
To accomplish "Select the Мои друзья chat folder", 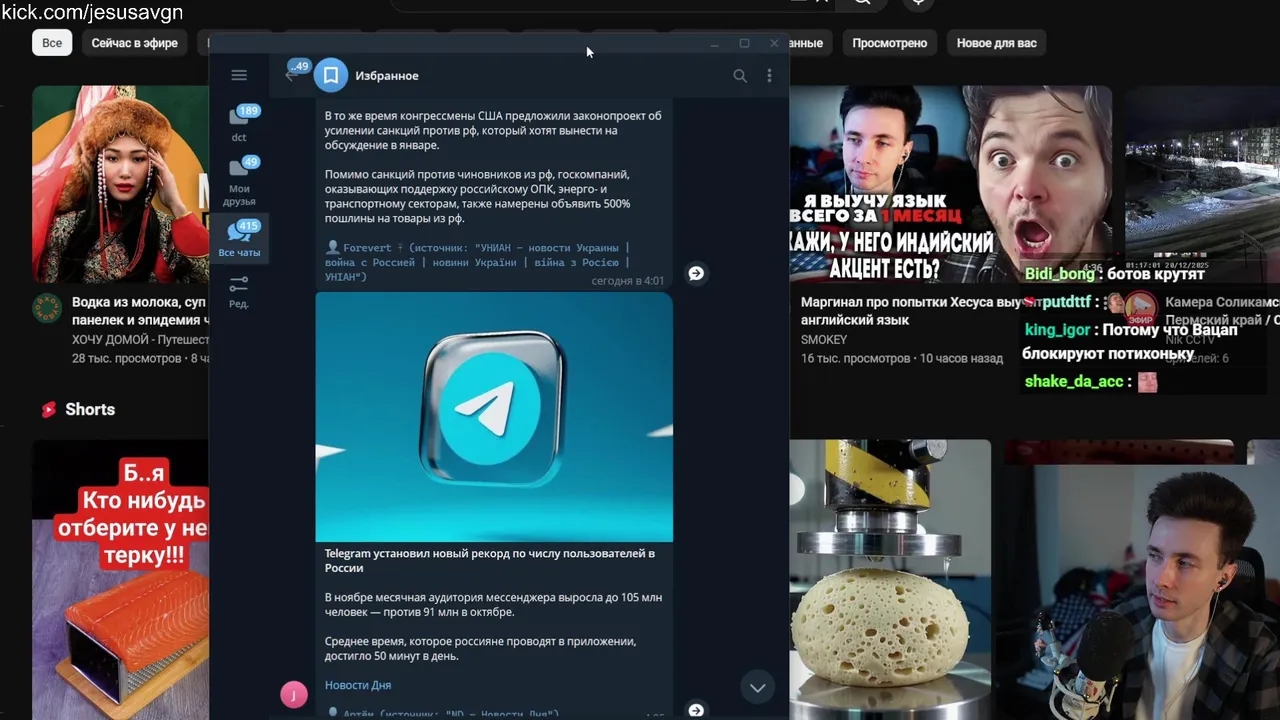I will [239, 181].
